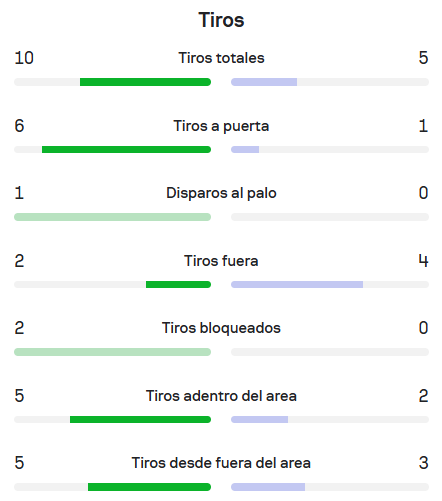442x501 pixels.
Task: Click the Tiros section heading
Action: (221, 20)
